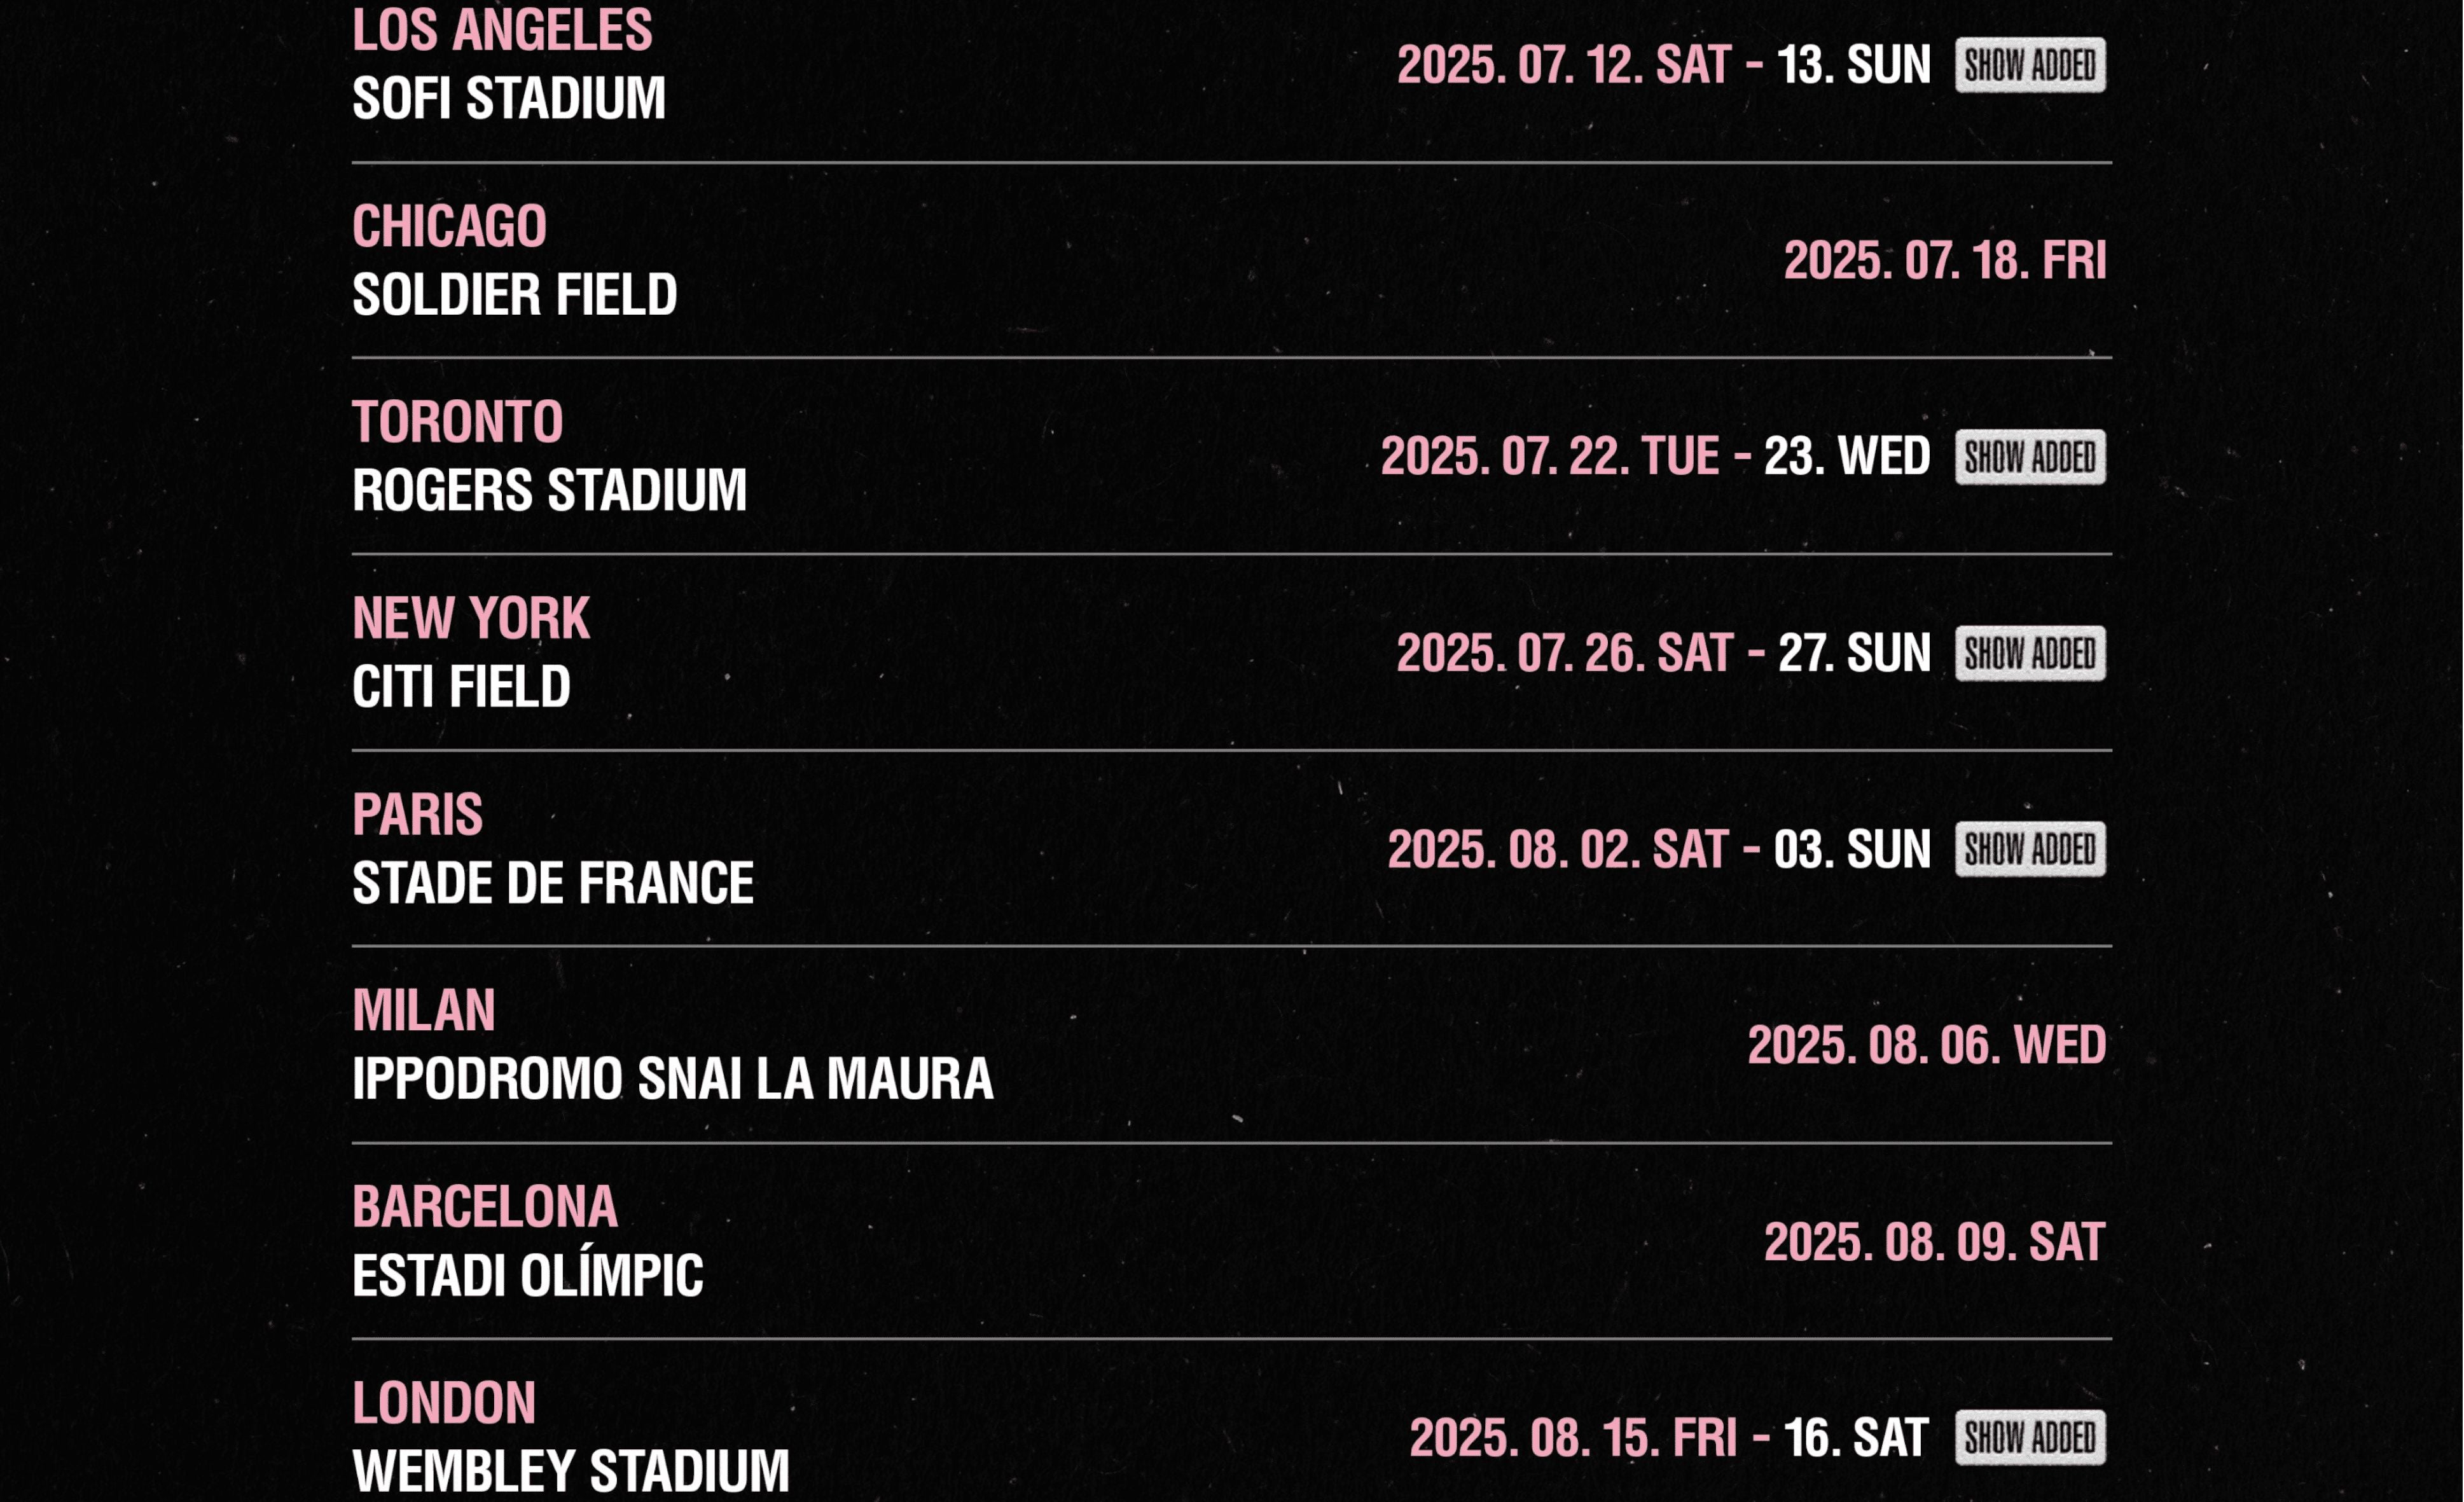The image size is (2464, 1502).
Task: Click the Los Angeles SHOW ADDED badge
Action: 2029,66
